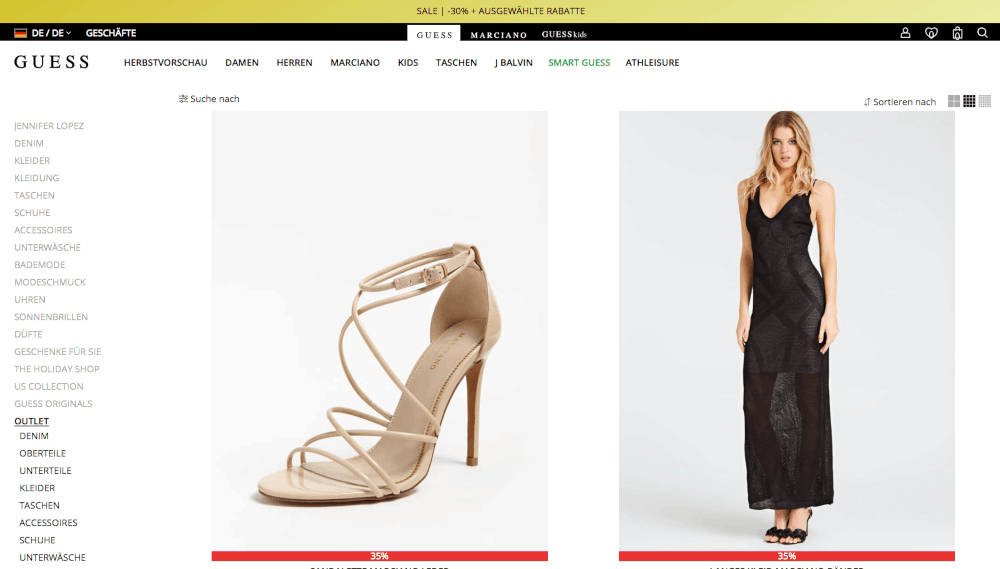Open UHREN sidebar category
This screenshot has width=1000, height=569.
(x=30, y=299)
